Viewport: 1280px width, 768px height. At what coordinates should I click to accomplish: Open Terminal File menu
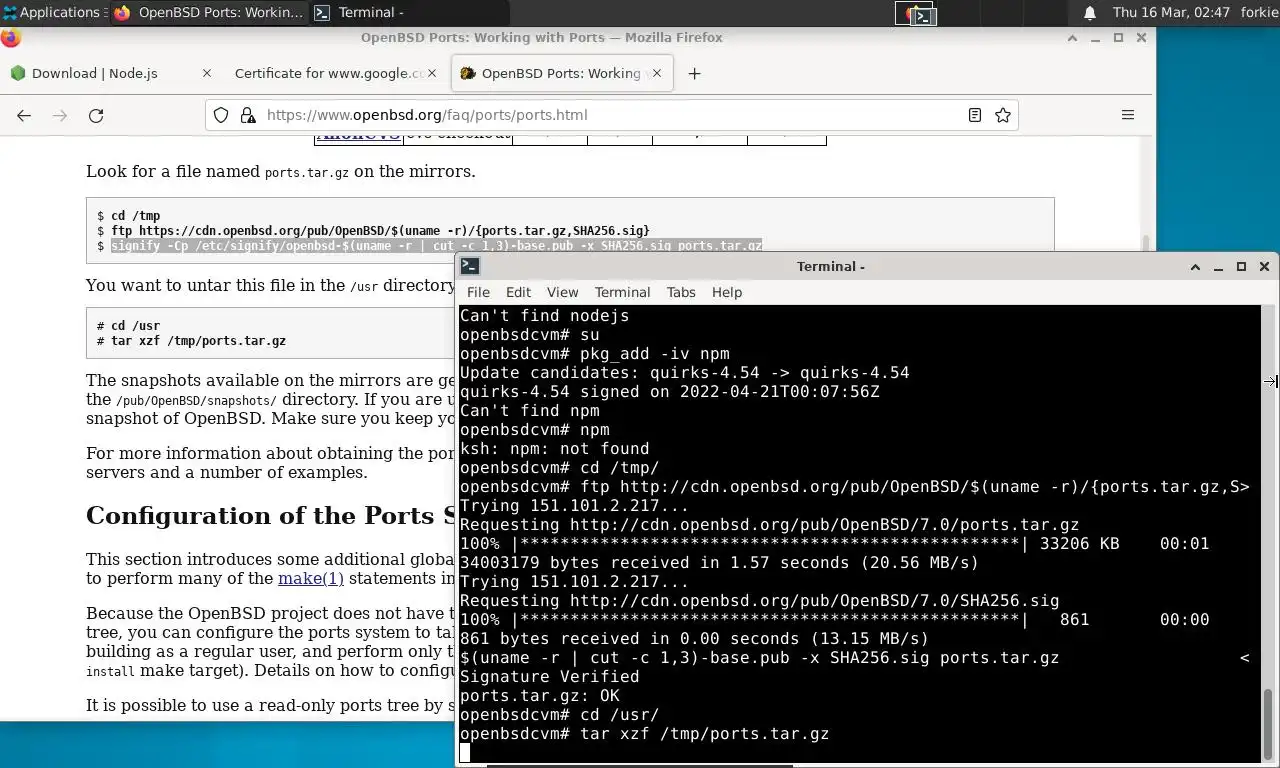tap(478, 292)
